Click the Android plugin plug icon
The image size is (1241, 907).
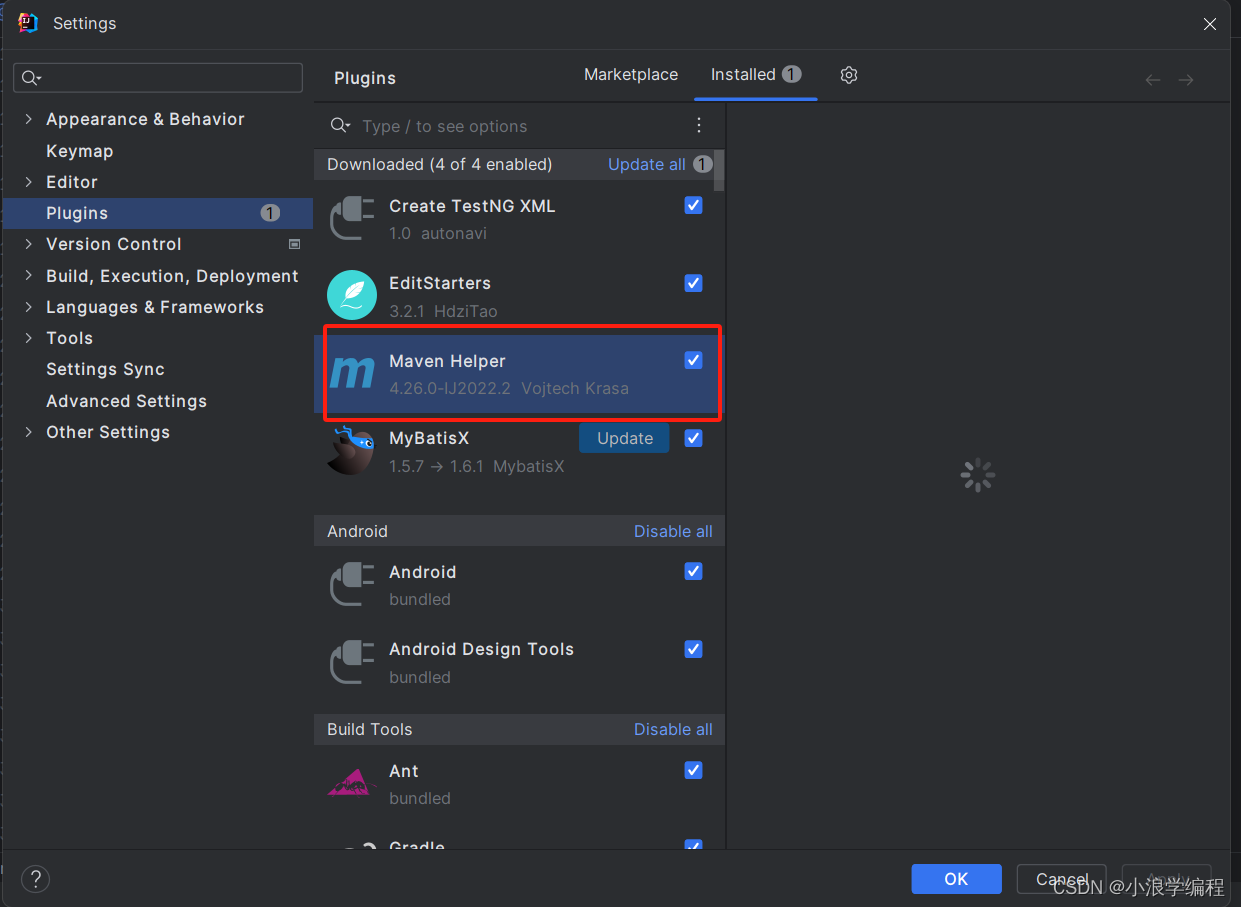pyautogui.click(x=352, y=584)
